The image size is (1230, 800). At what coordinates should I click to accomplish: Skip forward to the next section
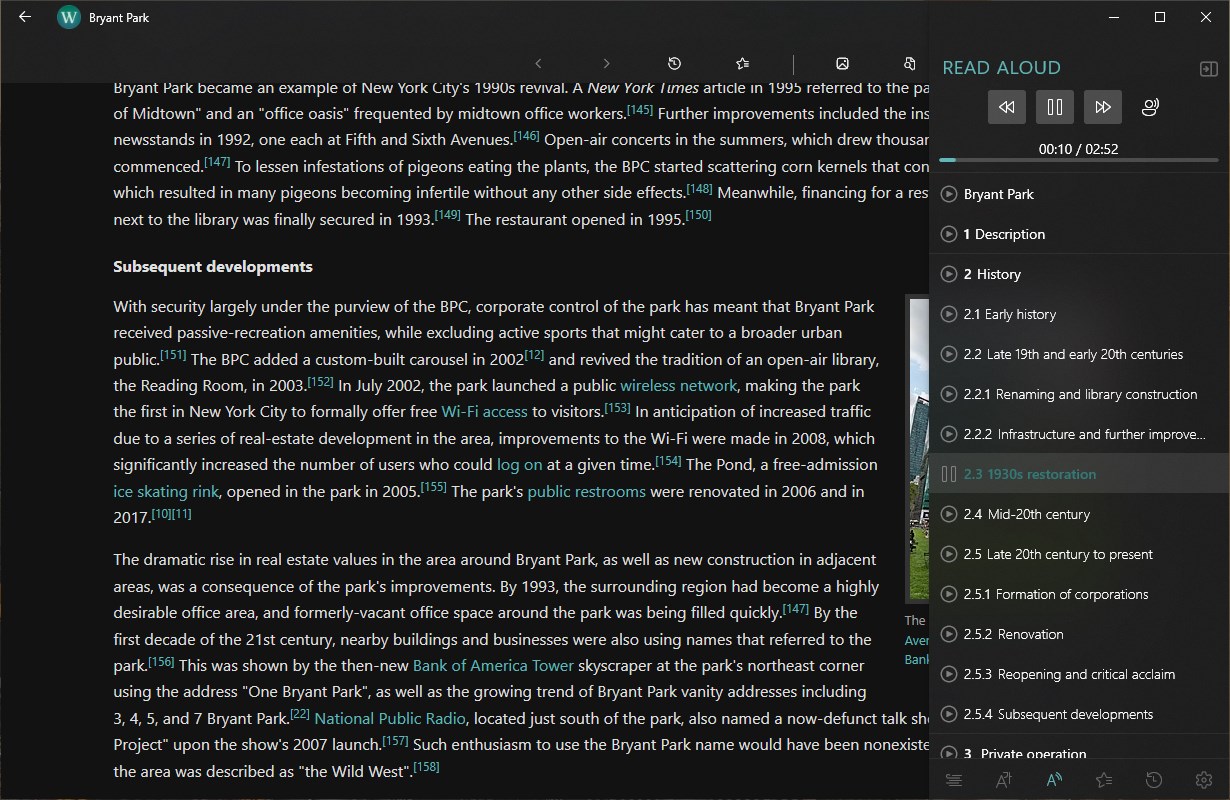pos(1103,107)
